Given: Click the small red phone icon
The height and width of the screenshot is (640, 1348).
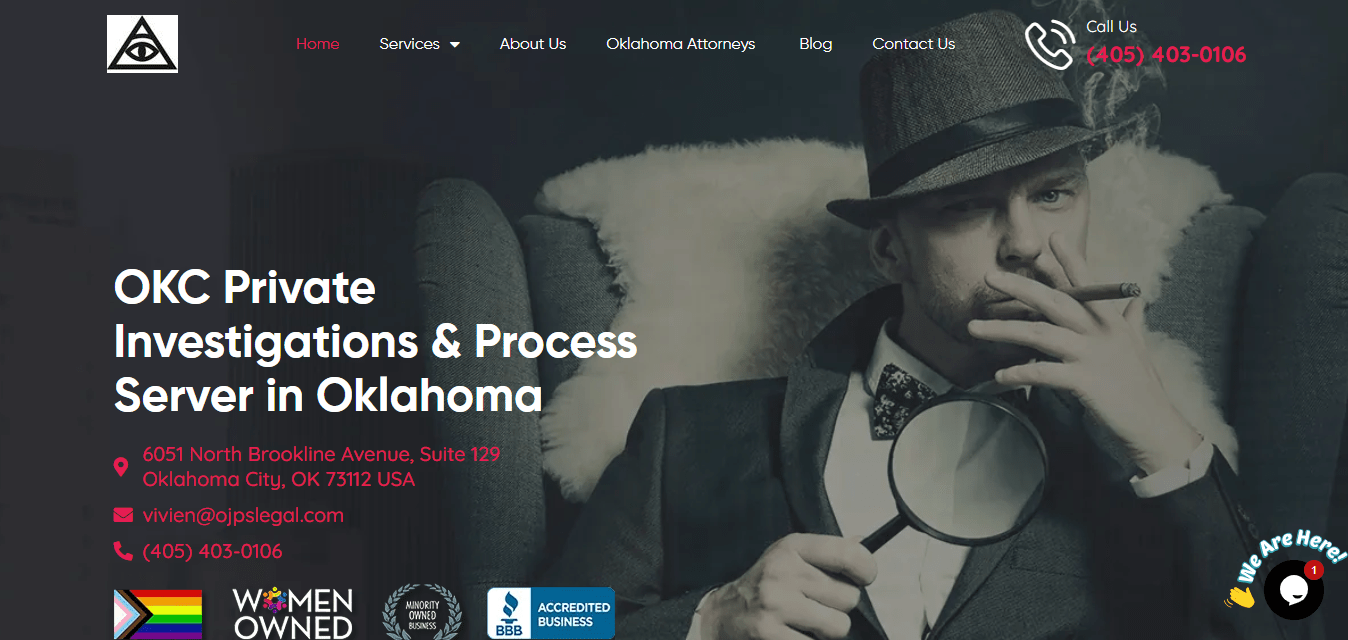Looking at the screenshot, I should coord(123,551).
